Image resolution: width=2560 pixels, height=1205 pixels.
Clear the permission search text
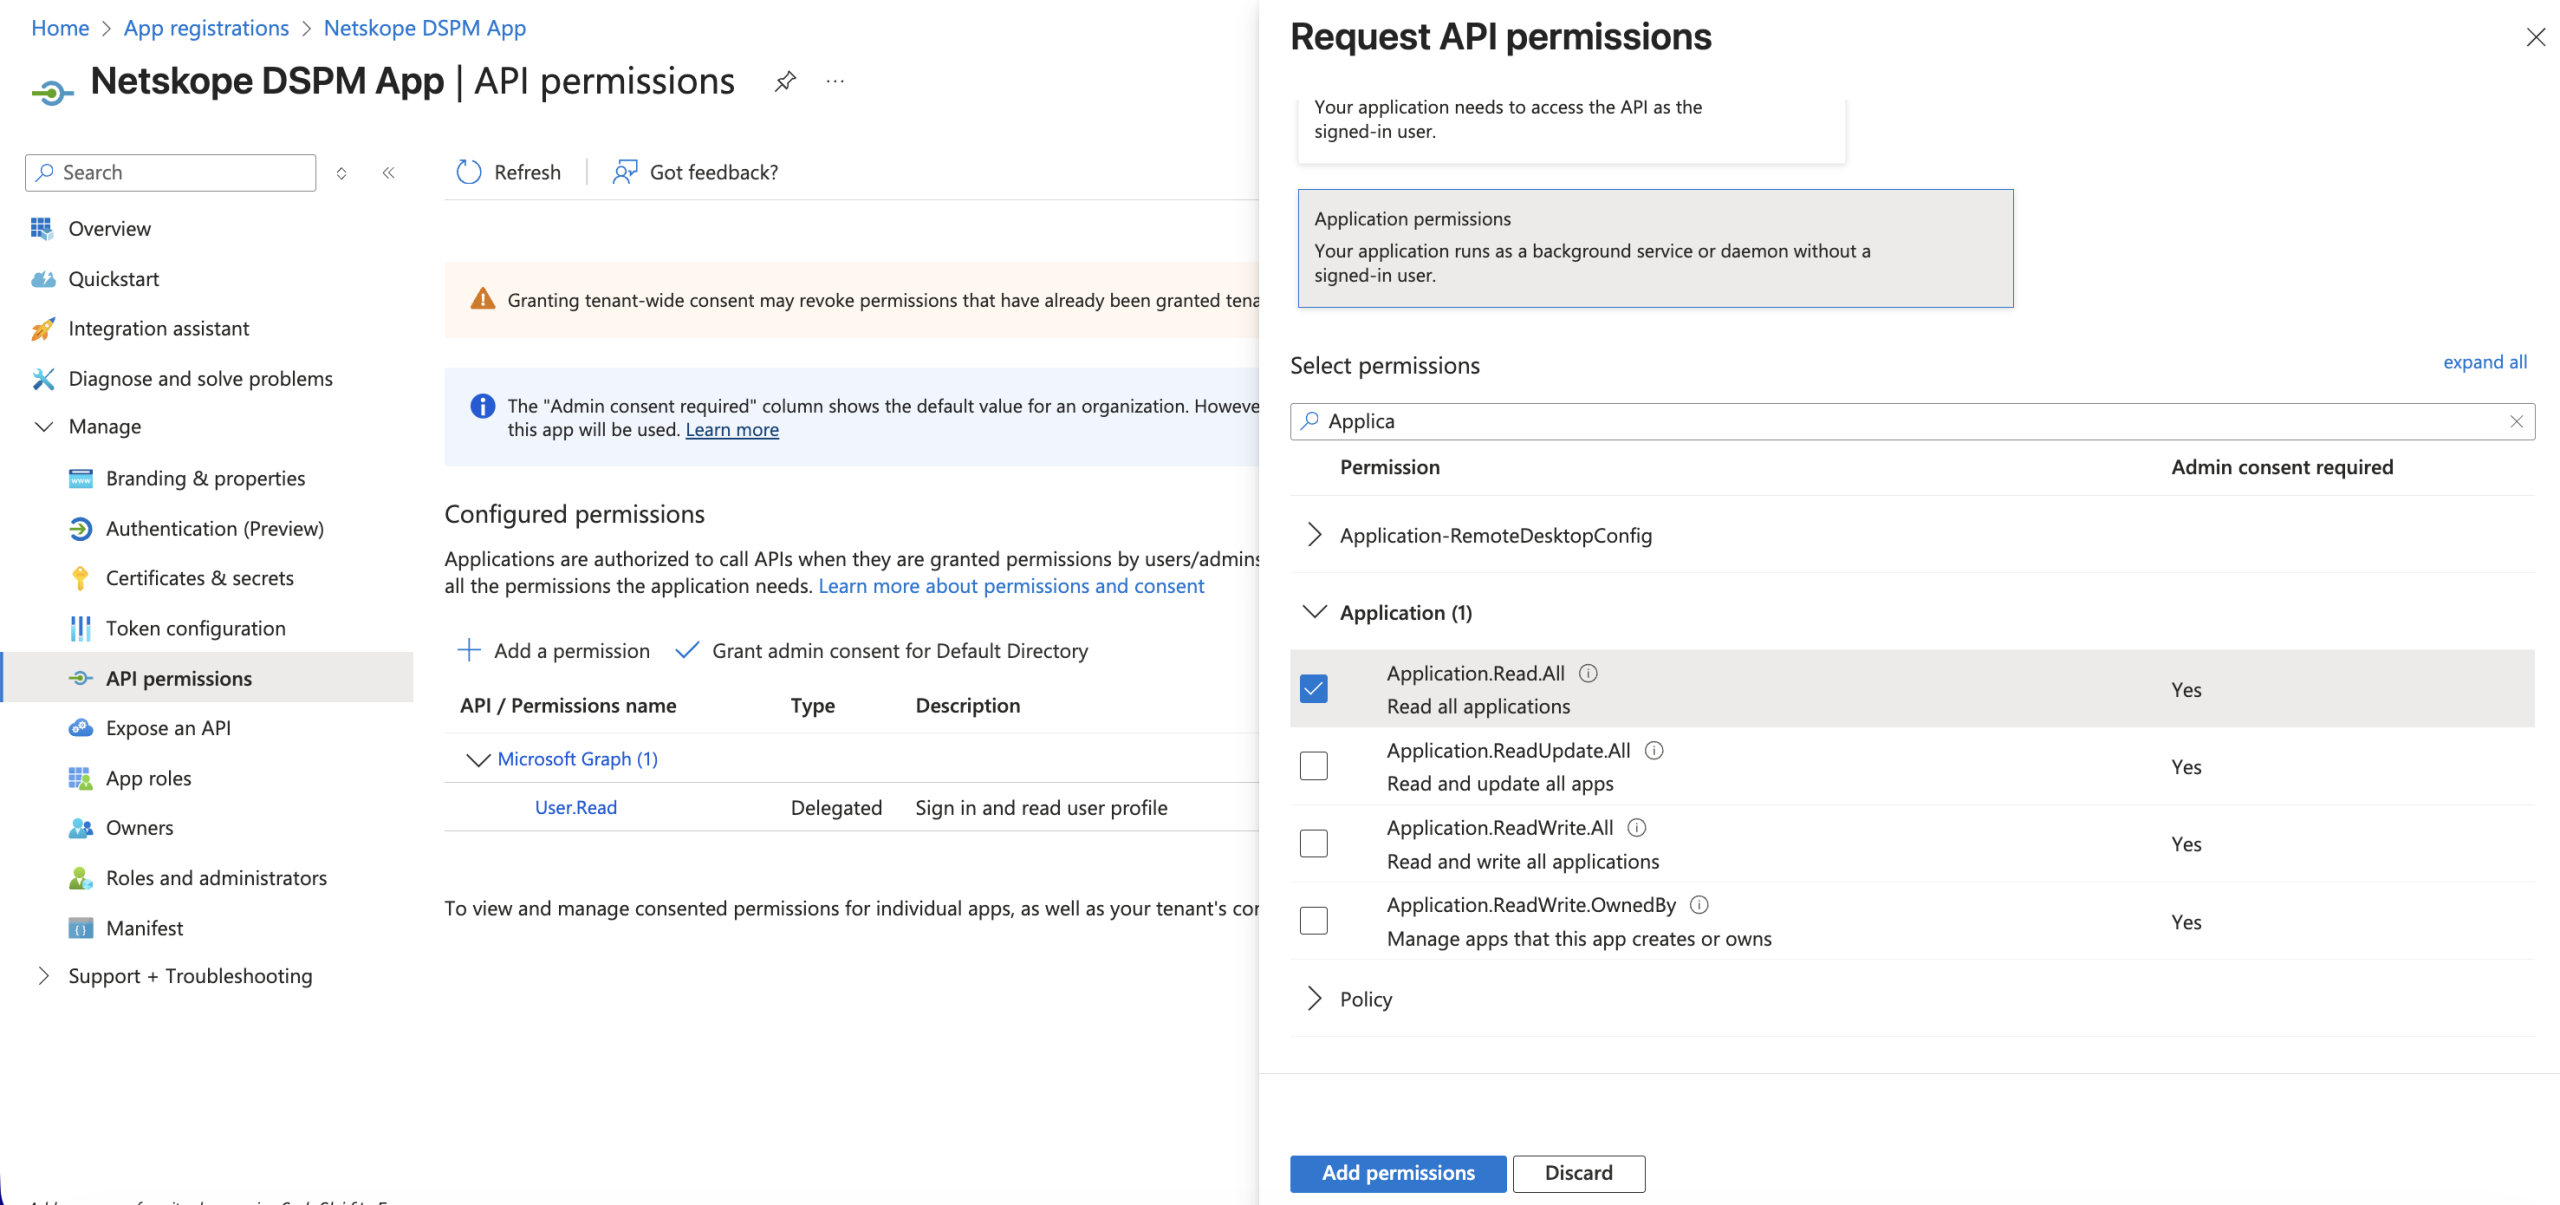click(x=2516, y=421)
